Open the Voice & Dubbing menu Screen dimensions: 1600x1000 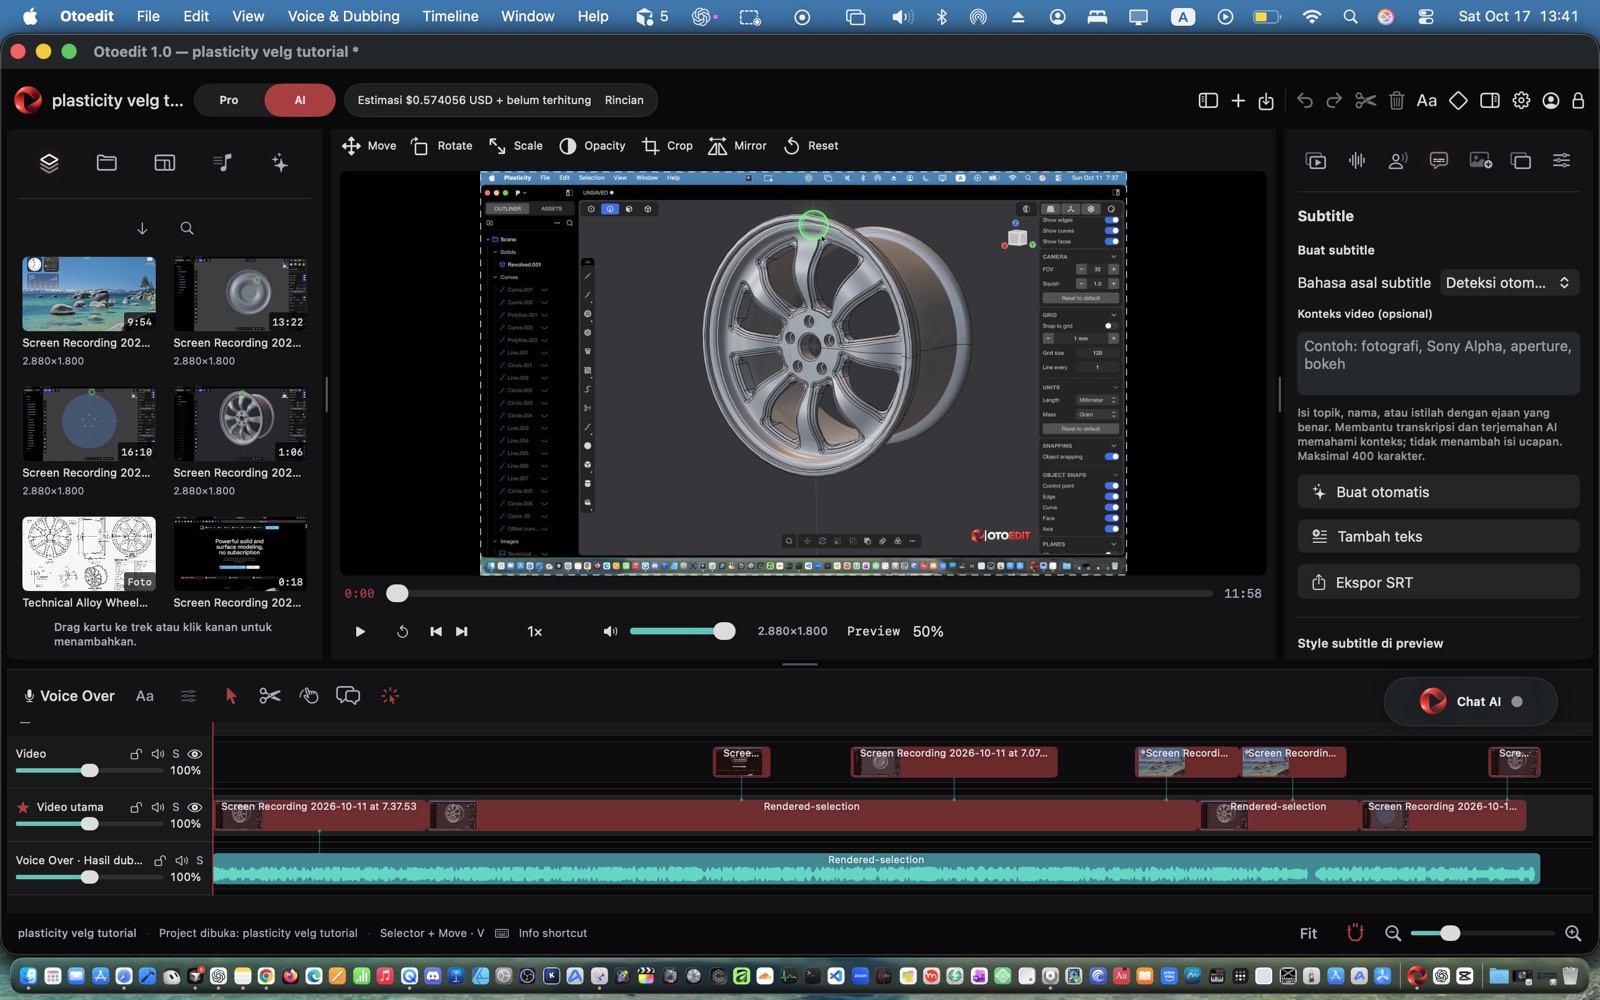[x=344, y=16]
